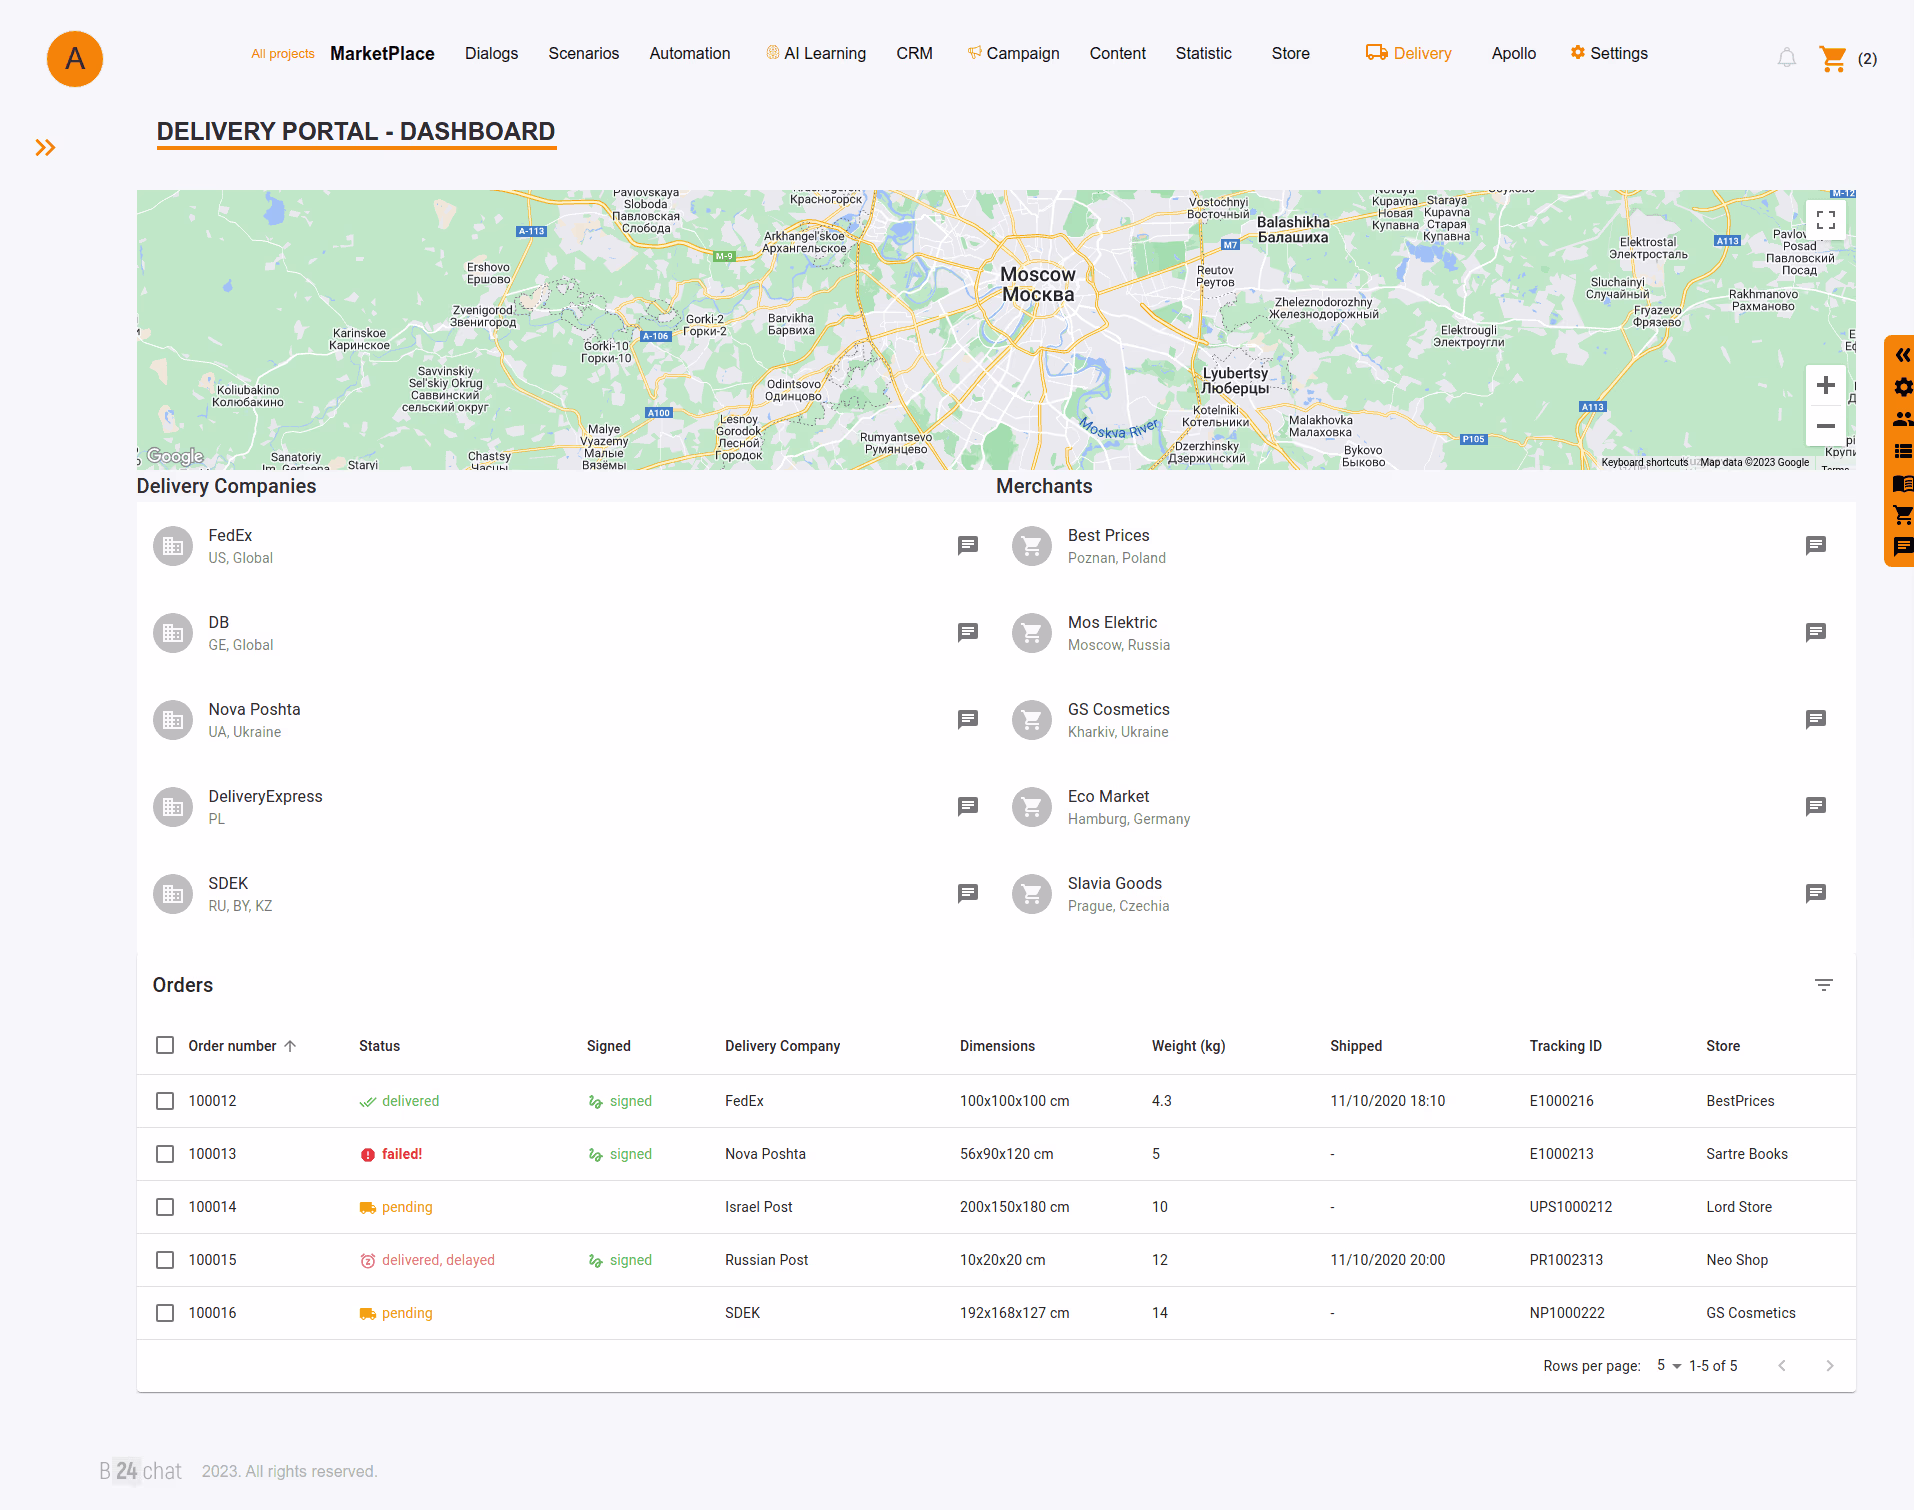The image size is (1914, 1510).
Task: Click tracking ID PR1002313
Action: pos(1566,1260)
